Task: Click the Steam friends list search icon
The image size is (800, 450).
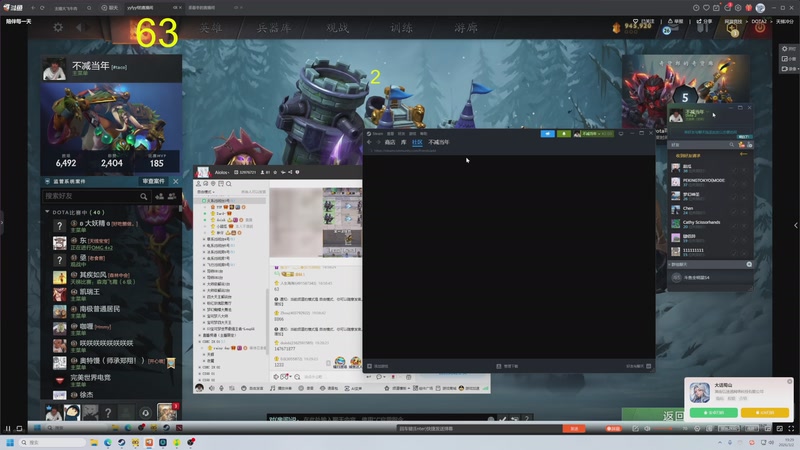Action: coord(732,145)
